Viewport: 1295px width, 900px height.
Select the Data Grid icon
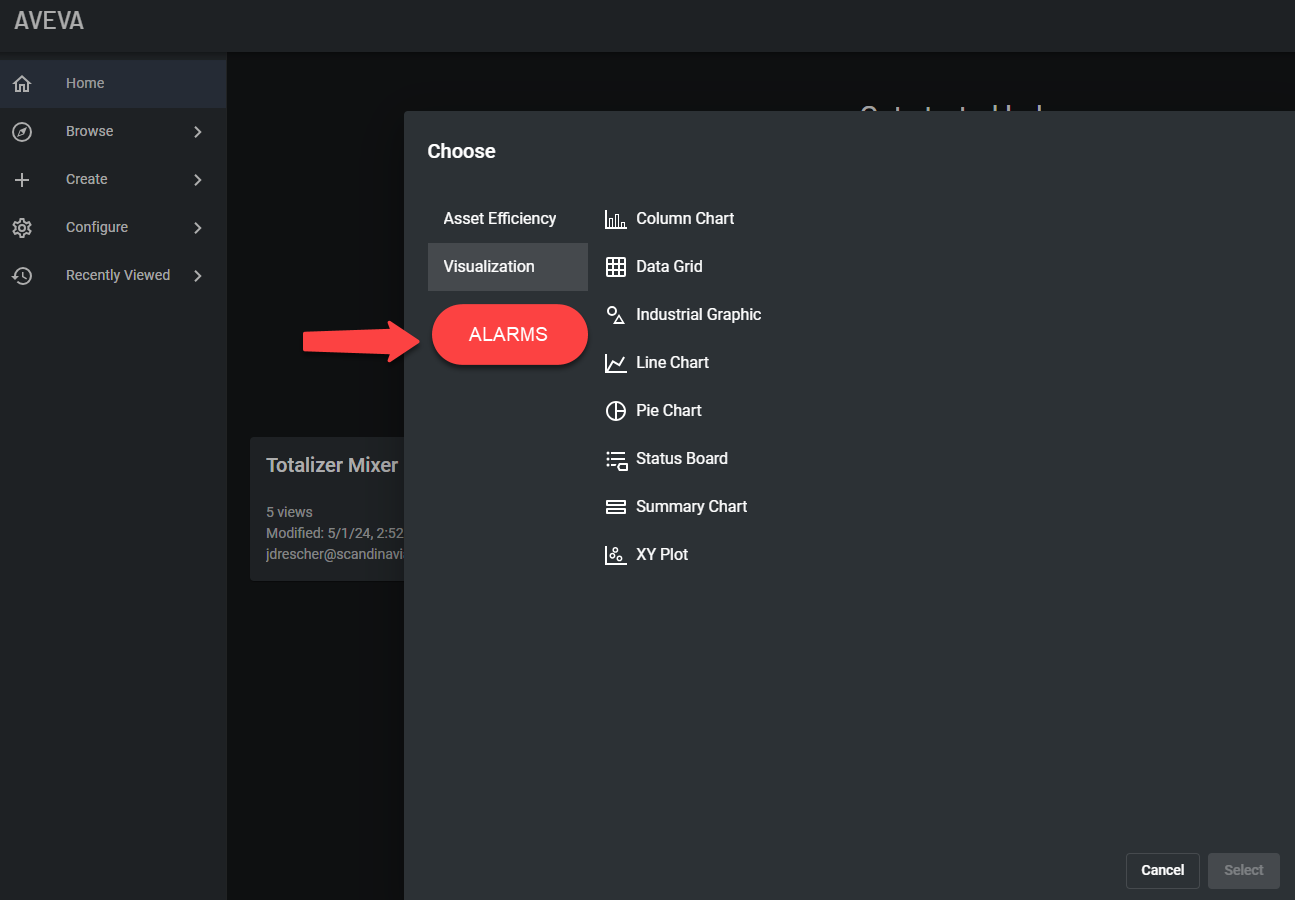click(x=616, y=267)
